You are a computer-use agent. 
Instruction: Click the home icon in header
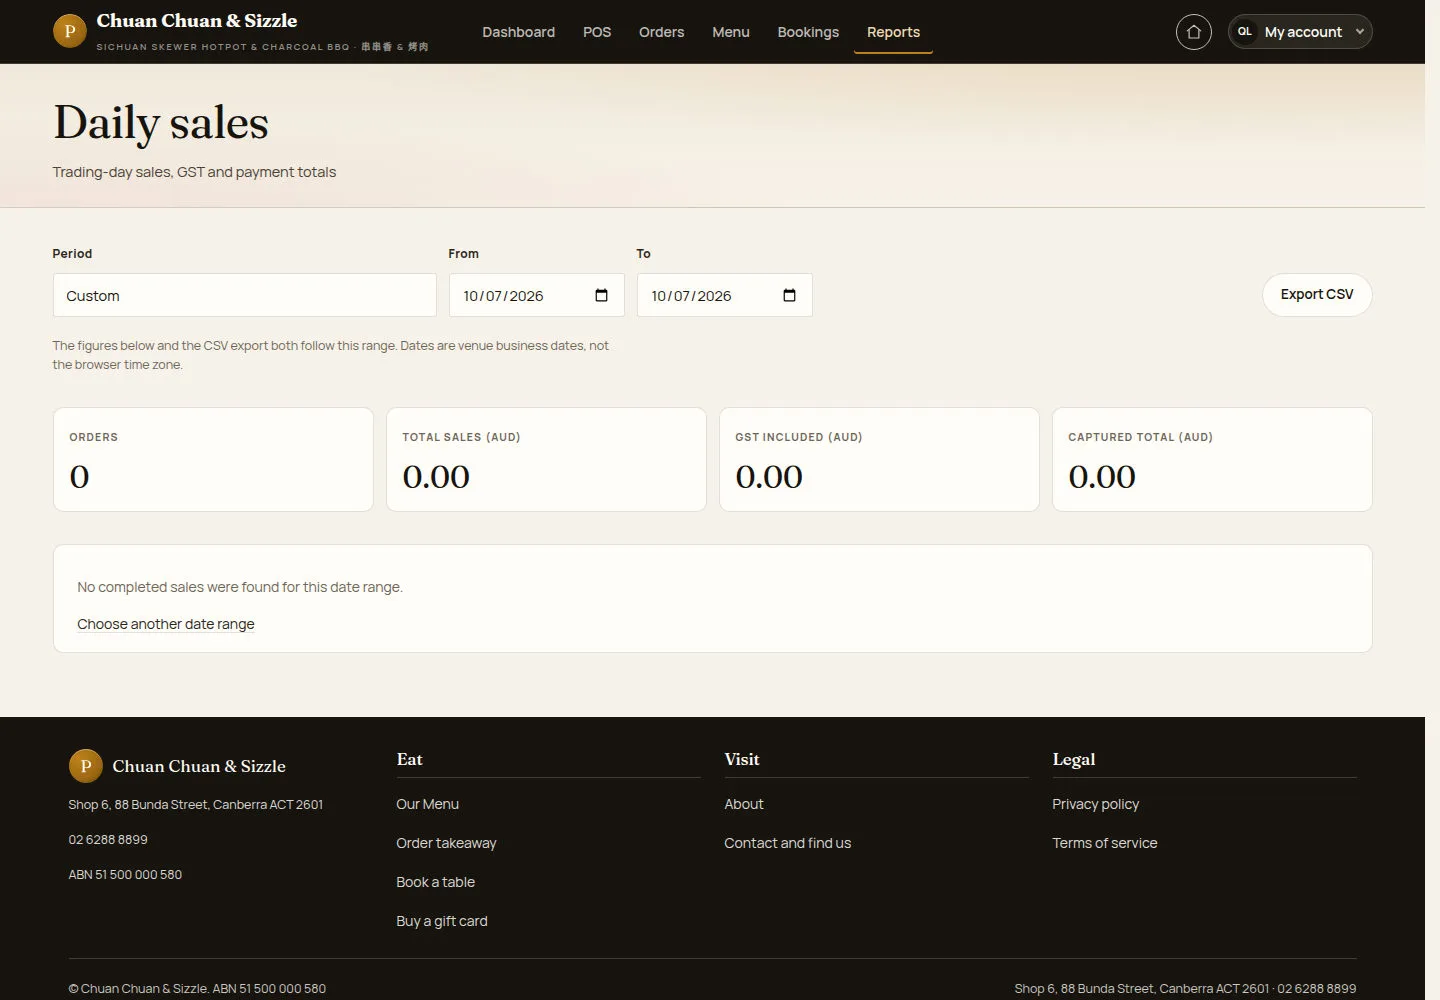click(1193, 32)
